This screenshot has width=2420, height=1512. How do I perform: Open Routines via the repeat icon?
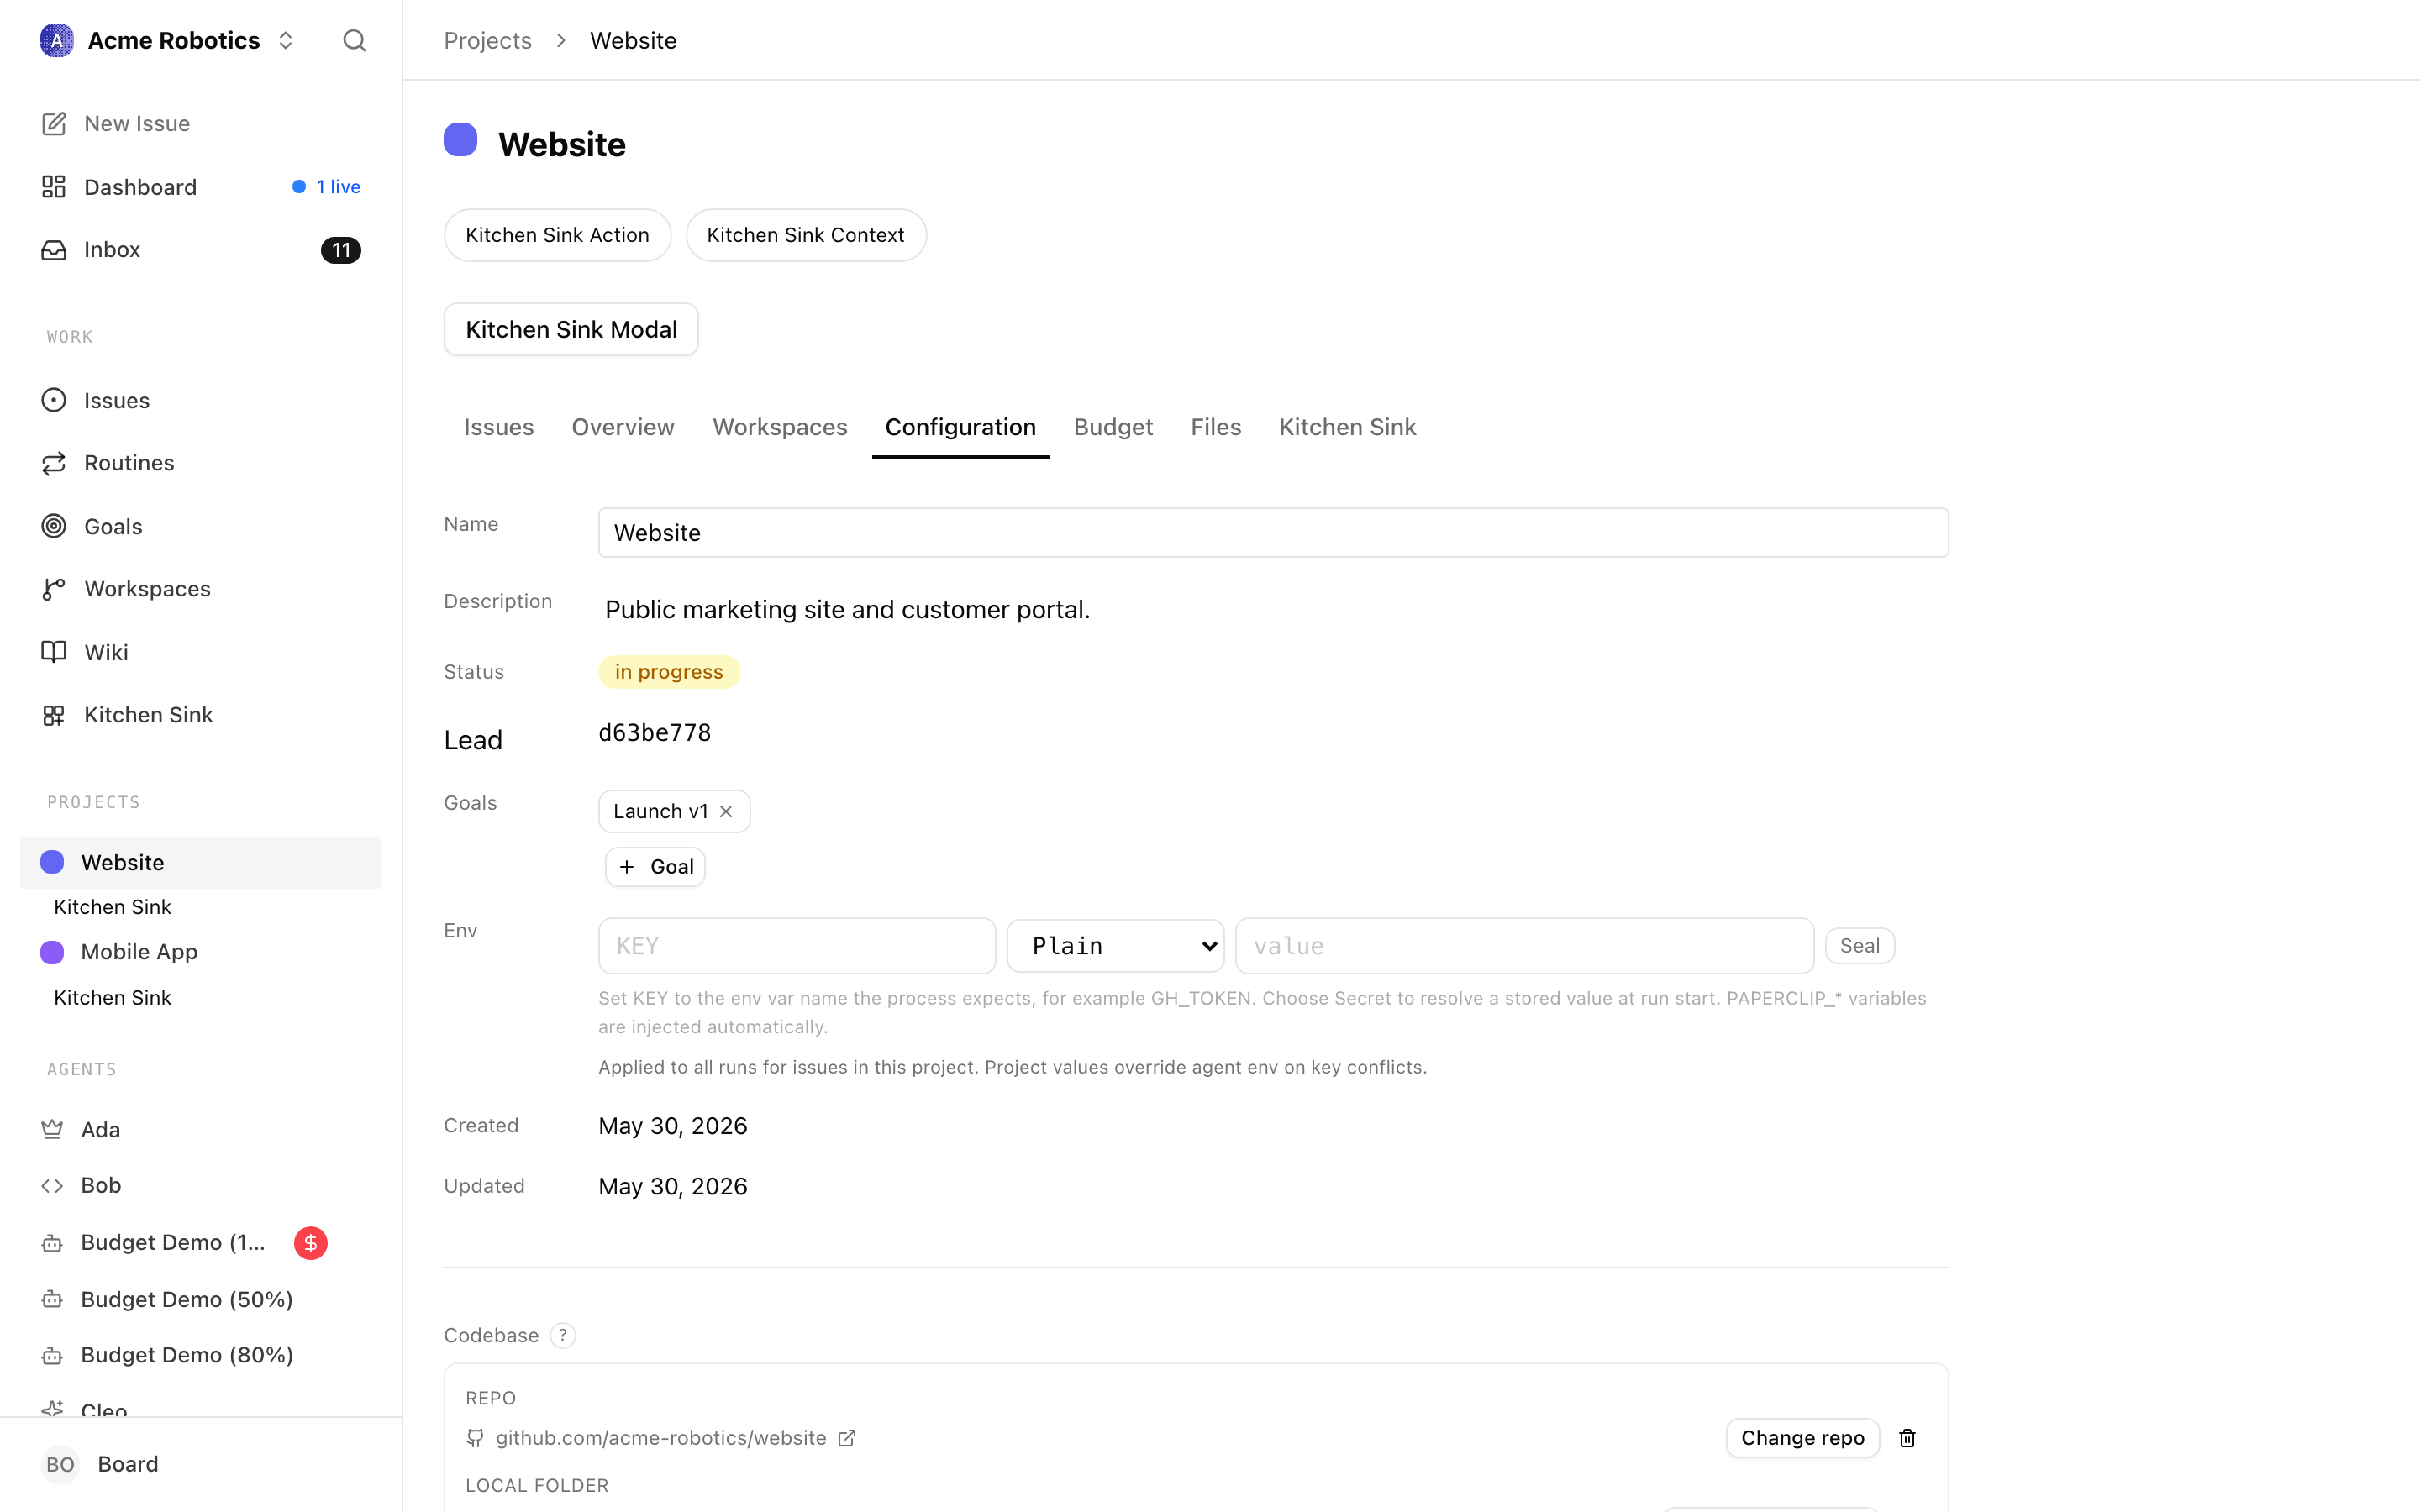pyautogui.click(x=54, y=463)
